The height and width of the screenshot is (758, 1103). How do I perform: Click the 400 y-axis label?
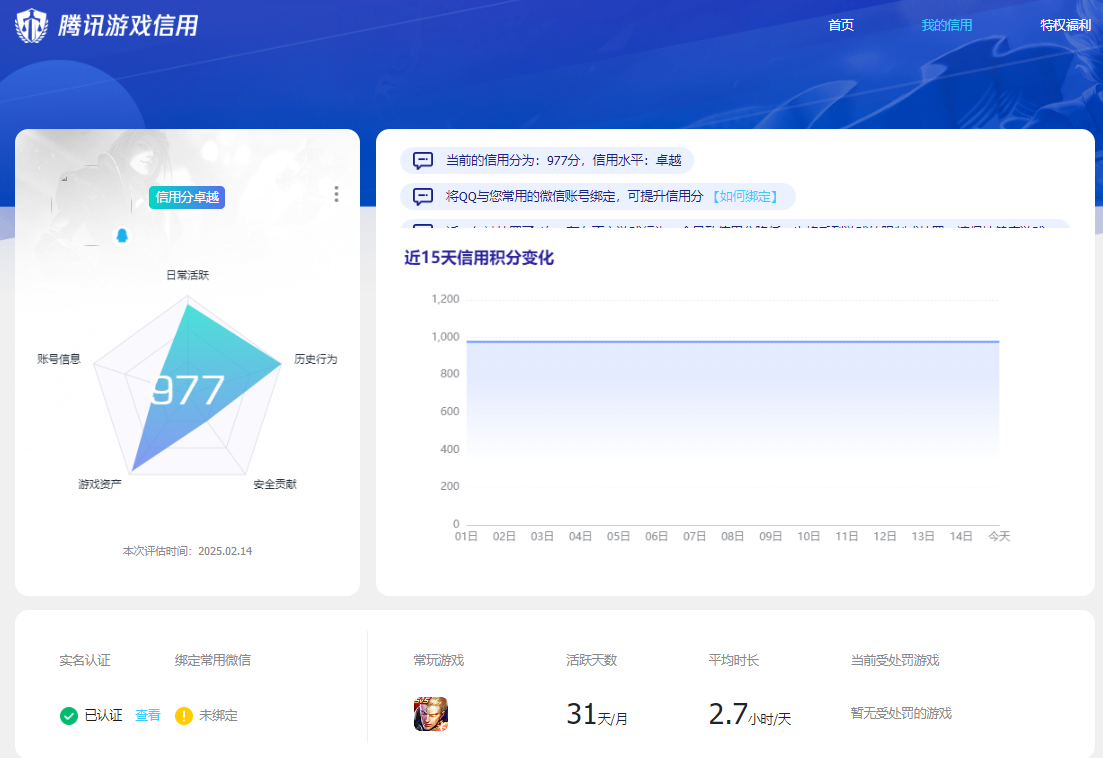pyautogui.click(x=450, y=449)
